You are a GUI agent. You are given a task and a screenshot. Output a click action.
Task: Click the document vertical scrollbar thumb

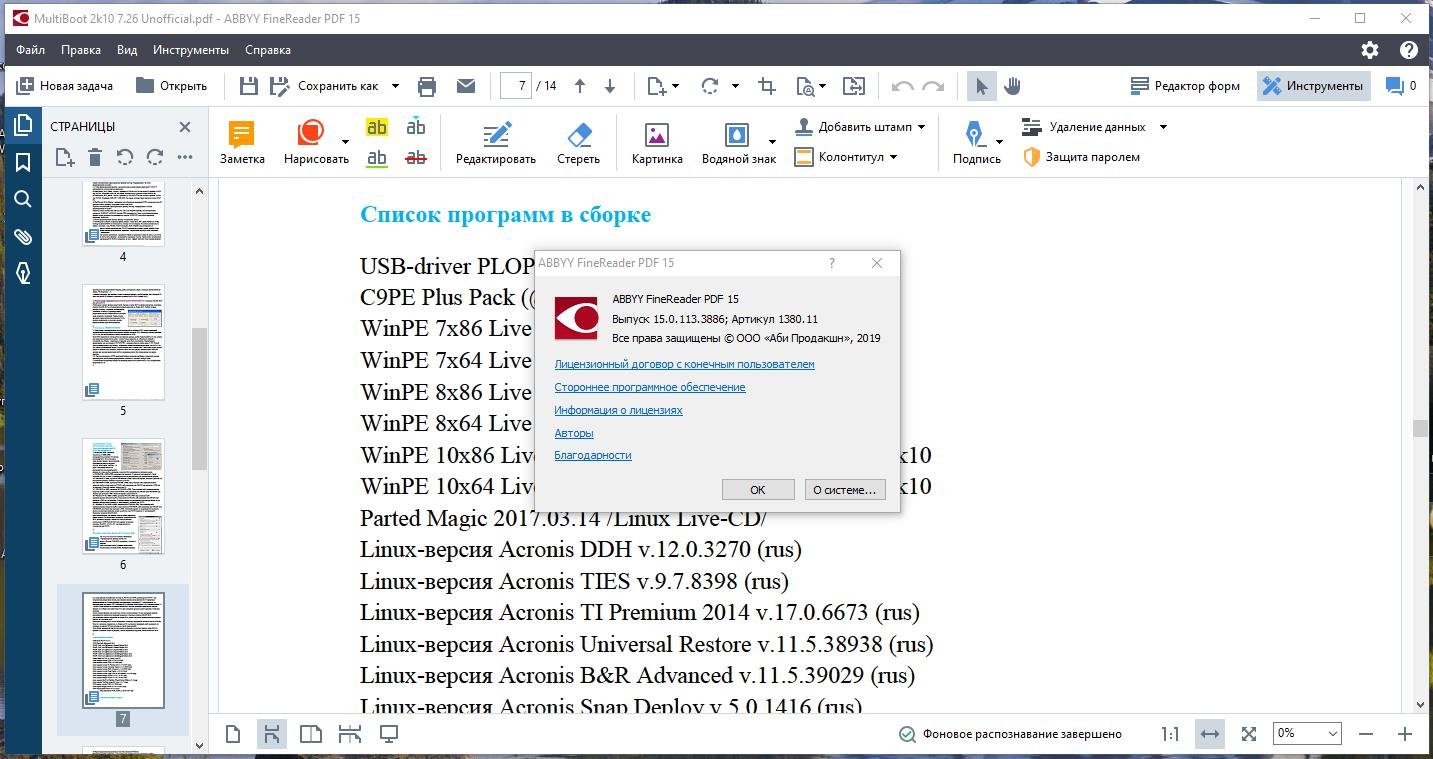click(1420, 428)
